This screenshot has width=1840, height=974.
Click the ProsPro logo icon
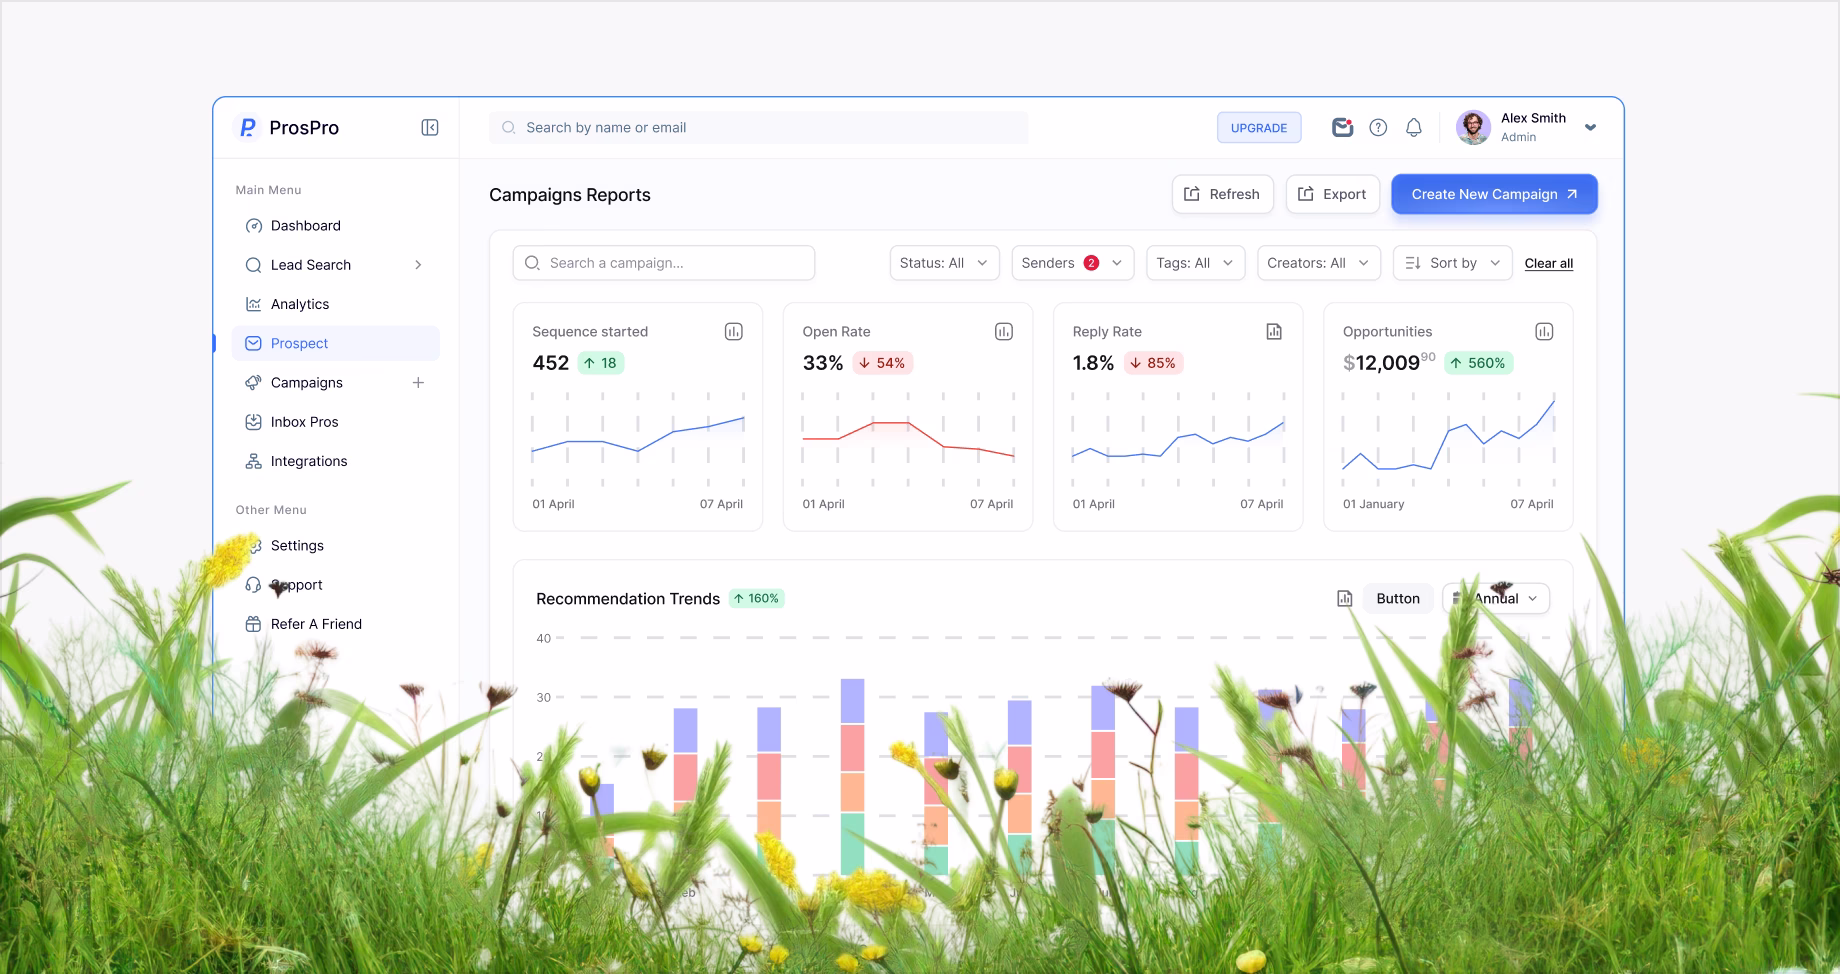(x=247, y=127)
